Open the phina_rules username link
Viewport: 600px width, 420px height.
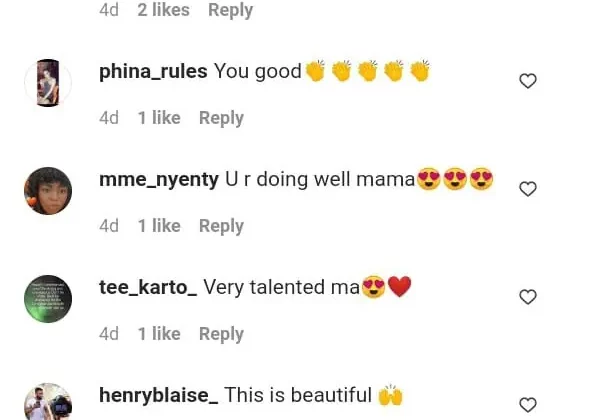(153, 72)
